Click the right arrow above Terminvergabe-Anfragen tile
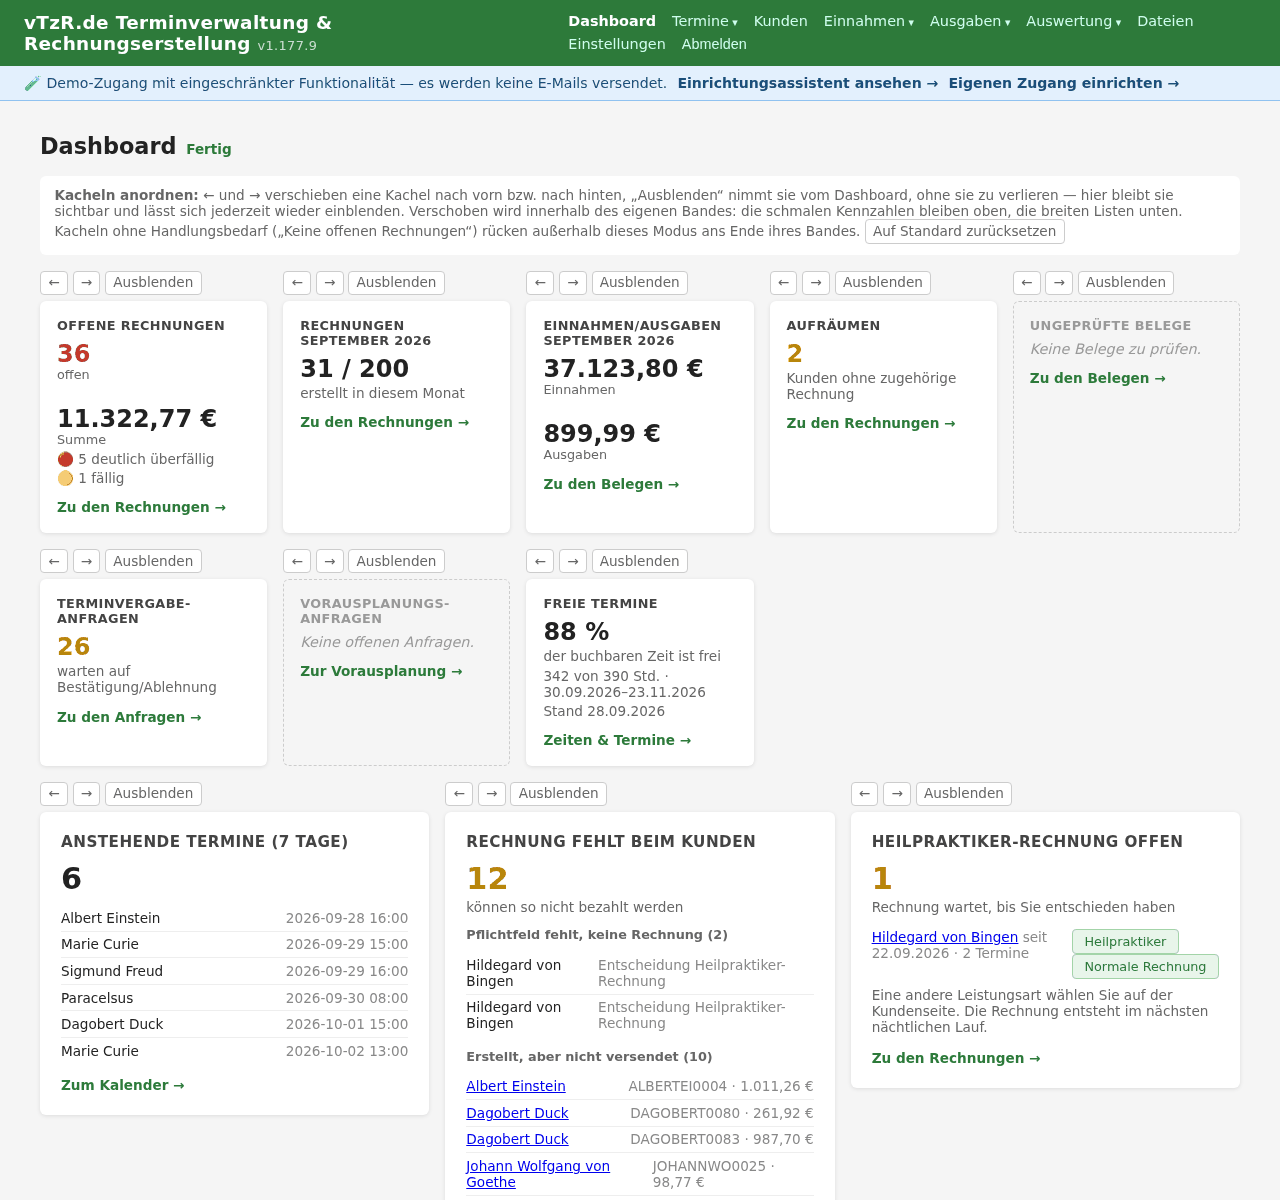 [86, 561]
